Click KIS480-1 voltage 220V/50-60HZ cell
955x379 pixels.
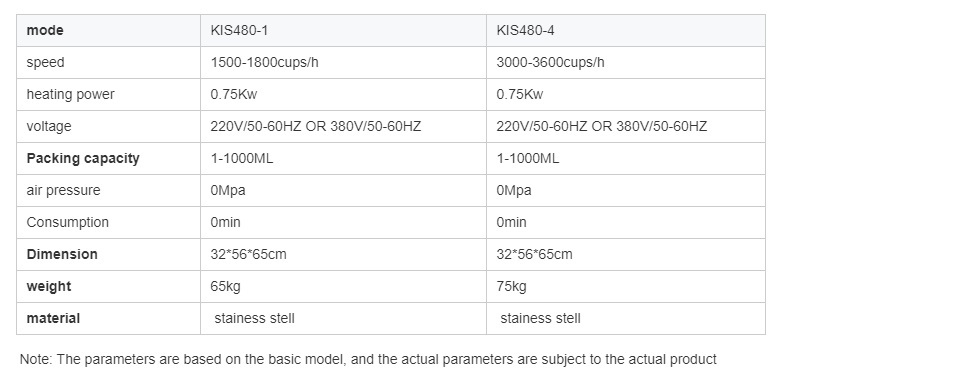click(x=343, y=126)
